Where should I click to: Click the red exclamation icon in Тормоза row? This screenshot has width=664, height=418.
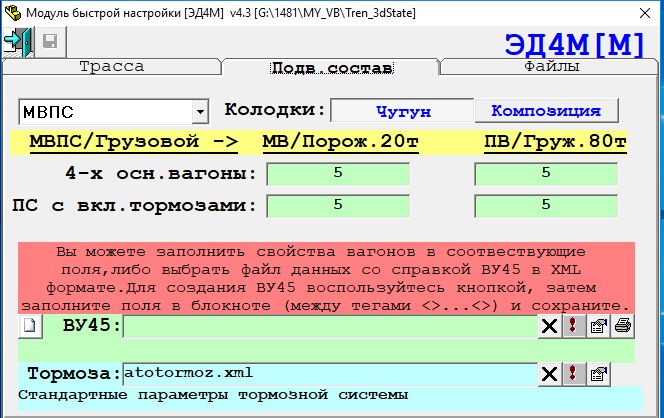[x=574, y=374]
